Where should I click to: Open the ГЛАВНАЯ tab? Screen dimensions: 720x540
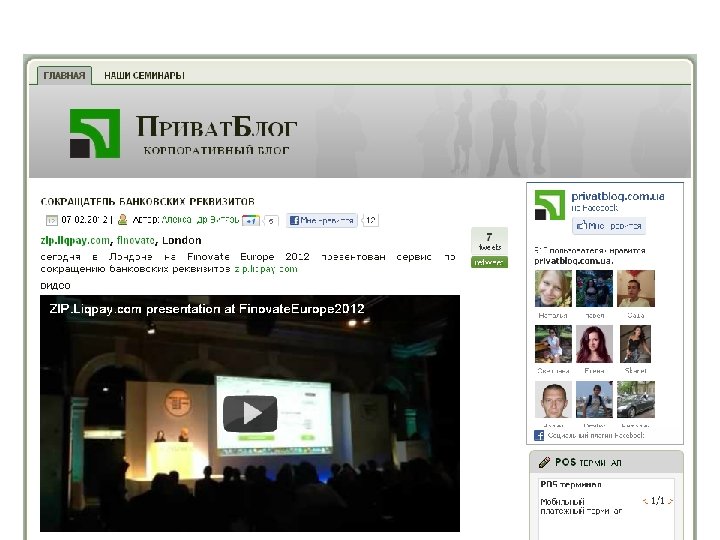[64, 75]
